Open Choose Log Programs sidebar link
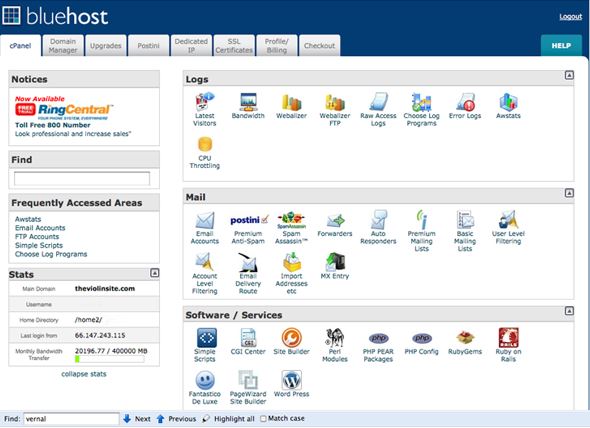590x428 pixels. (x=51, y=254)
